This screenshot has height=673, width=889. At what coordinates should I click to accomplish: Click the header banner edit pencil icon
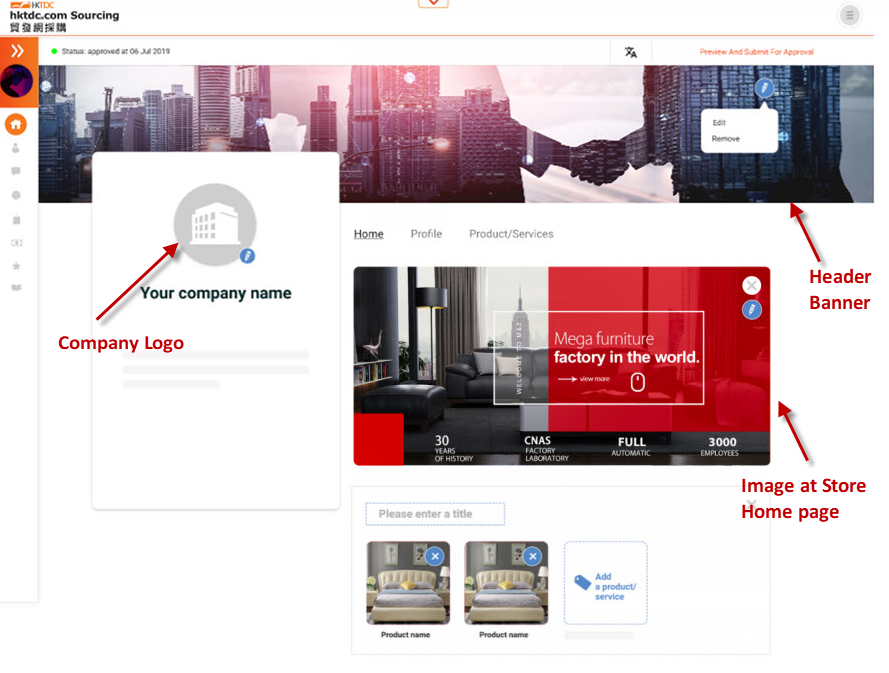click(764, 88)
